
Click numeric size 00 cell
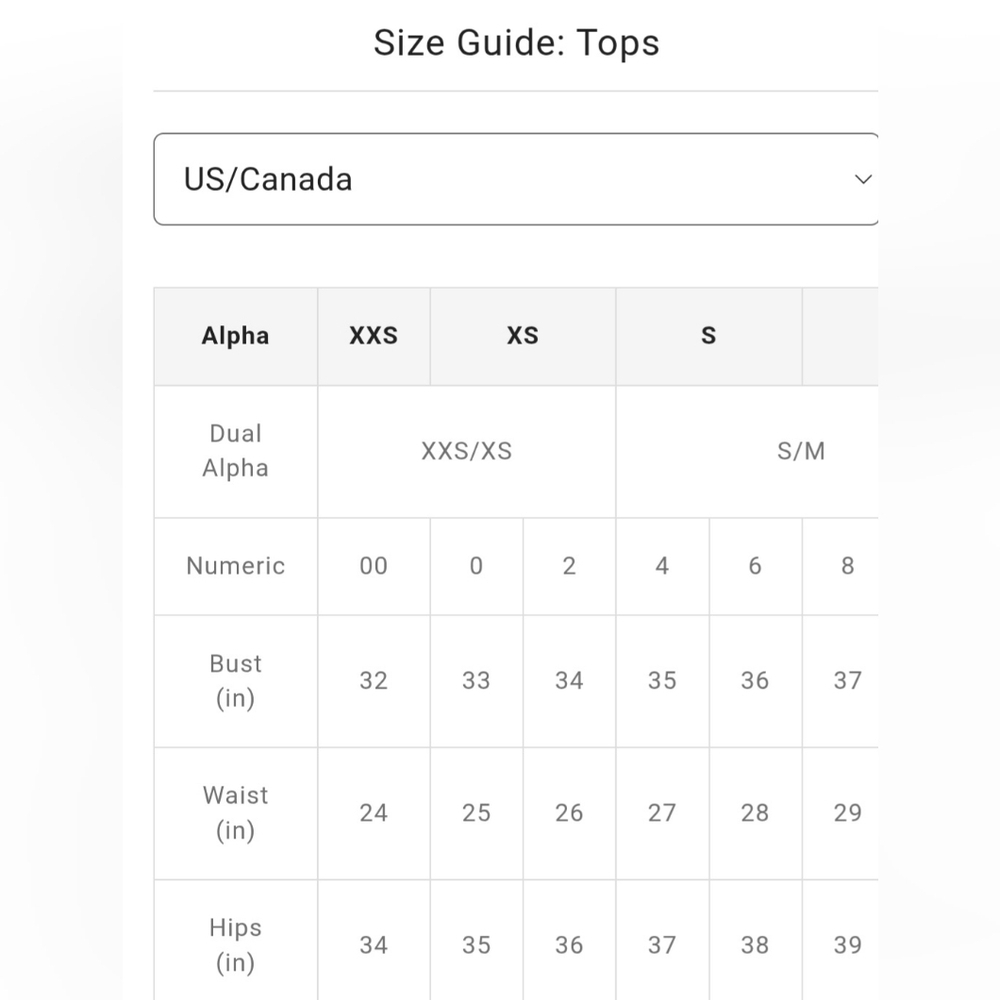pos(374,566)
